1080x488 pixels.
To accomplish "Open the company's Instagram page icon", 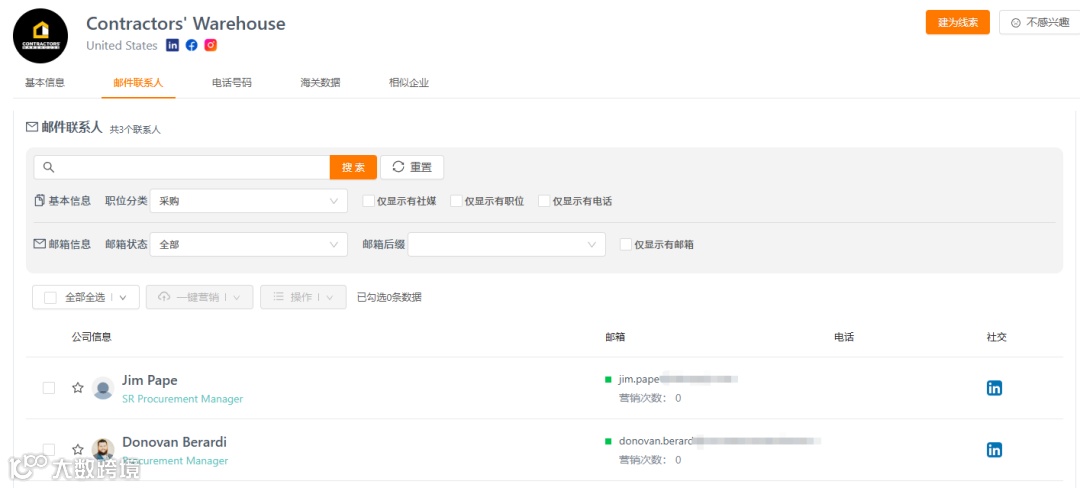I will (x=211, y=45).
